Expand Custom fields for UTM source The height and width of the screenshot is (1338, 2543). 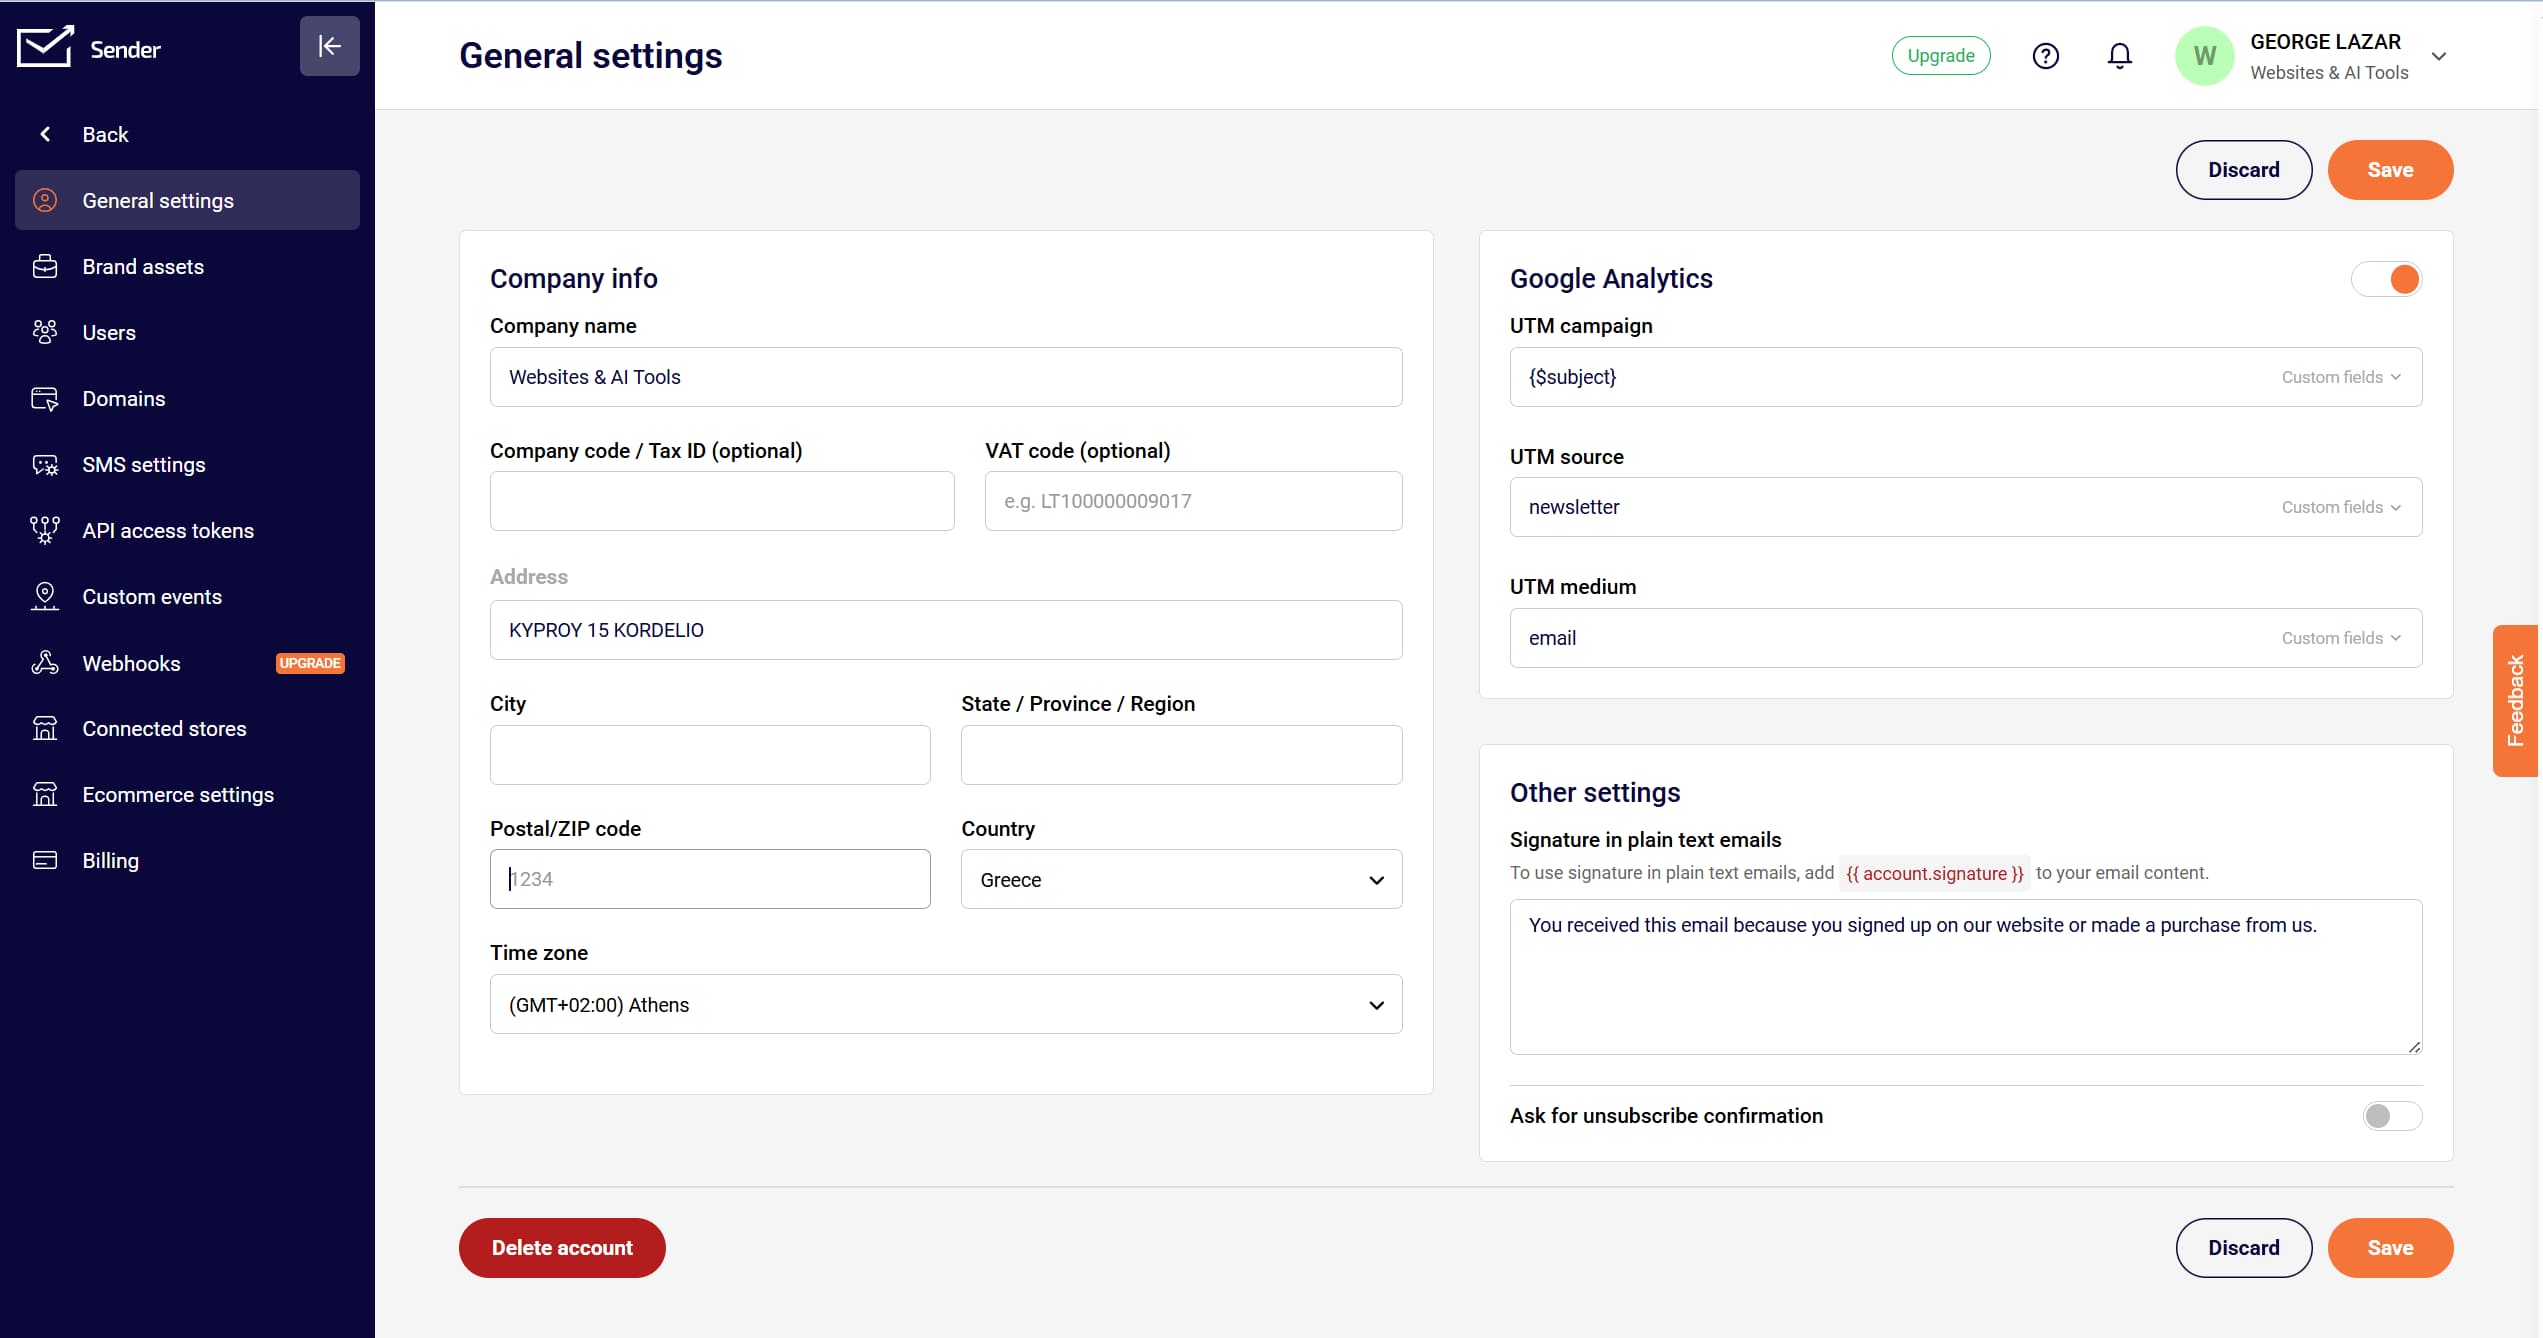2341,507
